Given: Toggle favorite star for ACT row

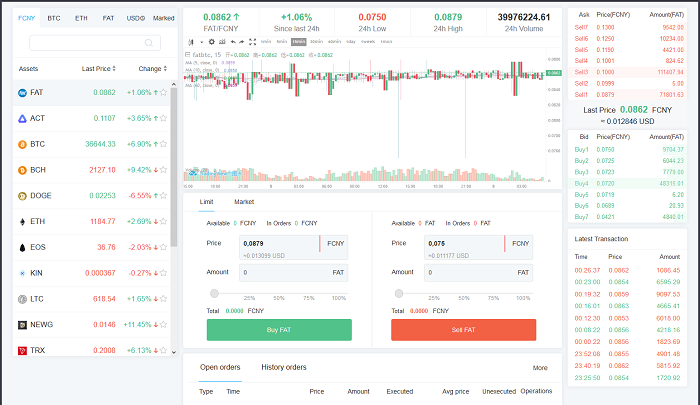Looking at the screenshot, I should point(164,119).
